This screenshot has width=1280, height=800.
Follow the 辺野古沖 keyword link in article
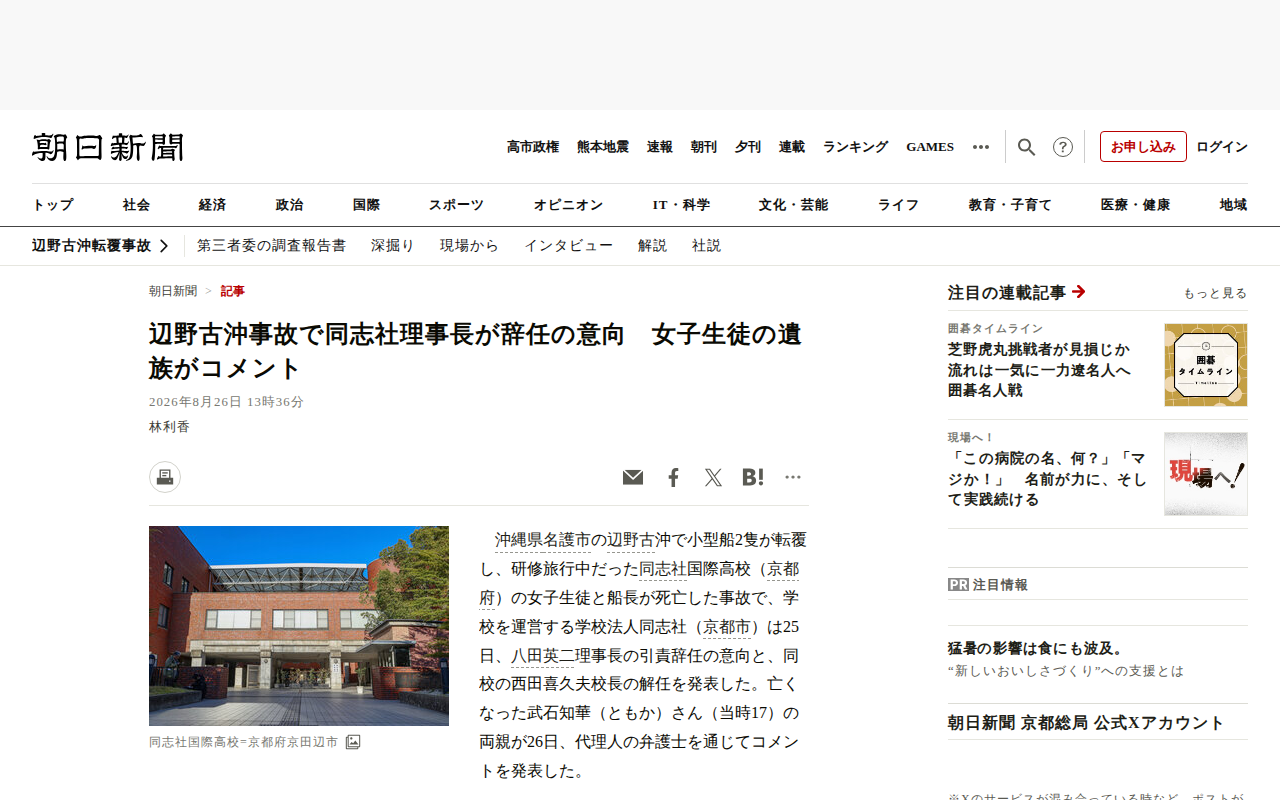pyautogui.click(x=631, y=541)
